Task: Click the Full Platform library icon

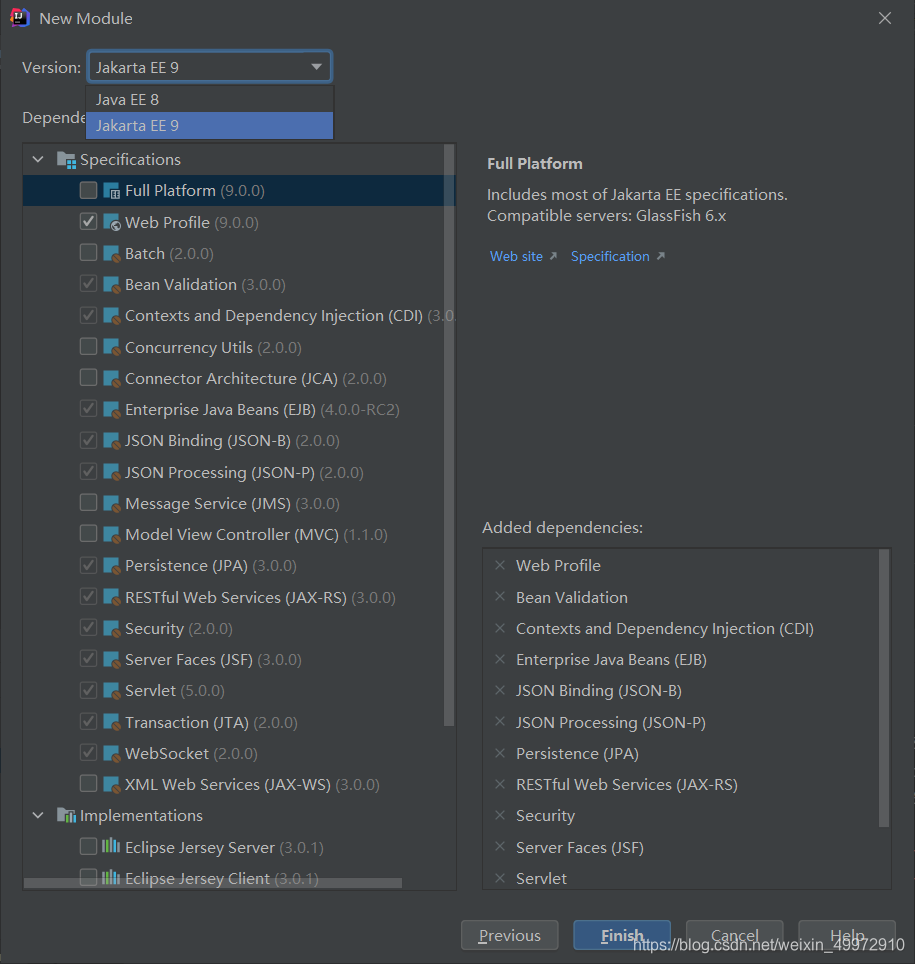Action: (x=111, y=191)
